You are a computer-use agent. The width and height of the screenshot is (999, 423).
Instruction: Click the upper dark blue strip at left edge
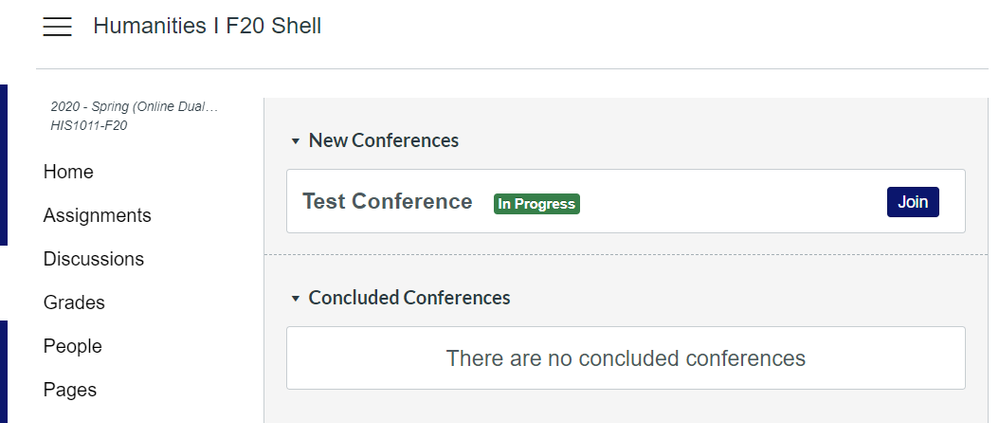point(3,165)
